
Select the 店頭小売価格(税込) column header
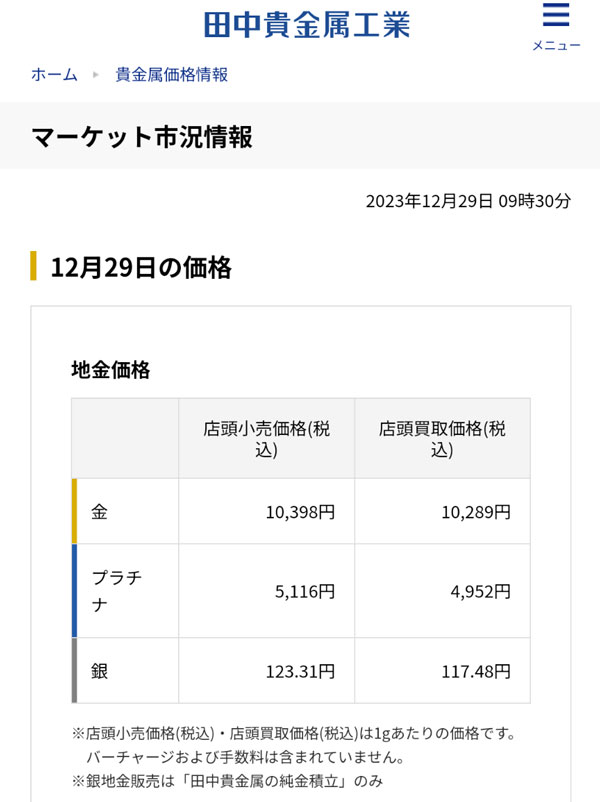coord(267,439)
